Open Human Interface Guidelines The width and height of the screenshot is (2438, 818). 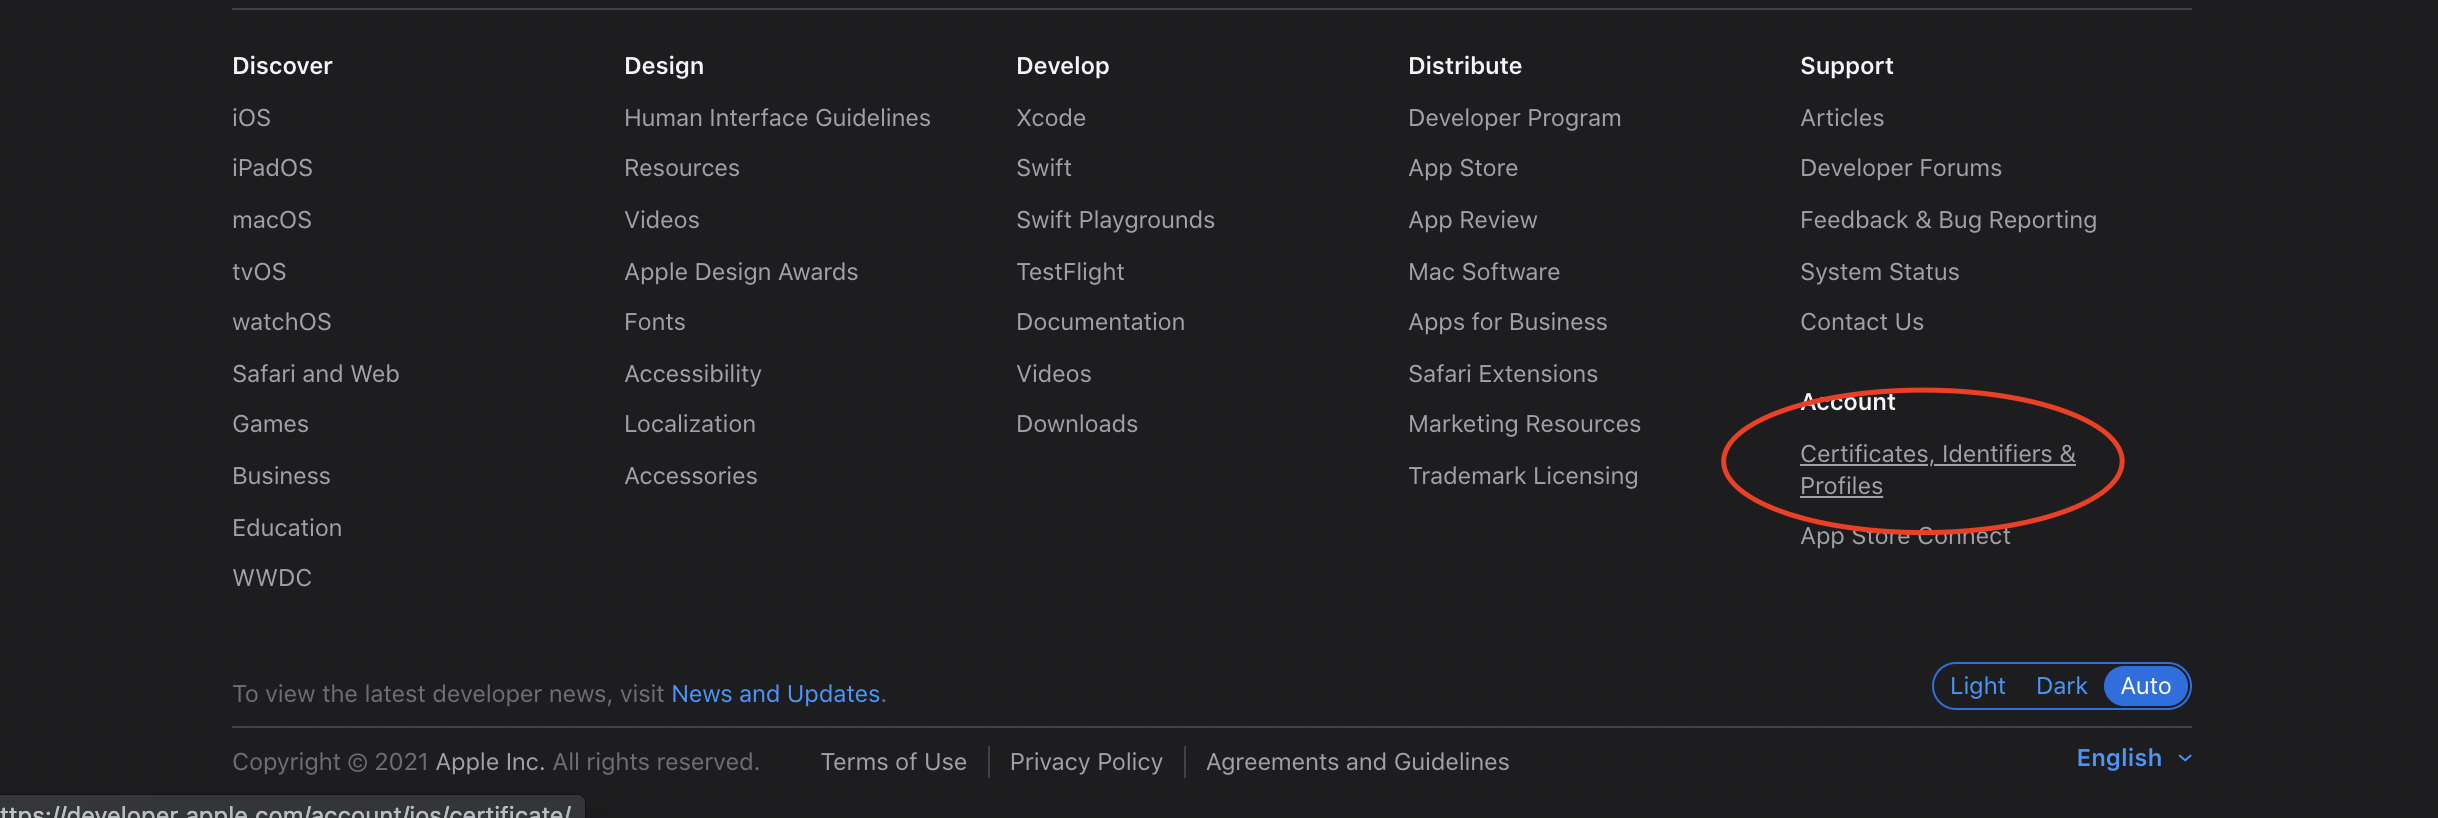[x=777, y=118]
